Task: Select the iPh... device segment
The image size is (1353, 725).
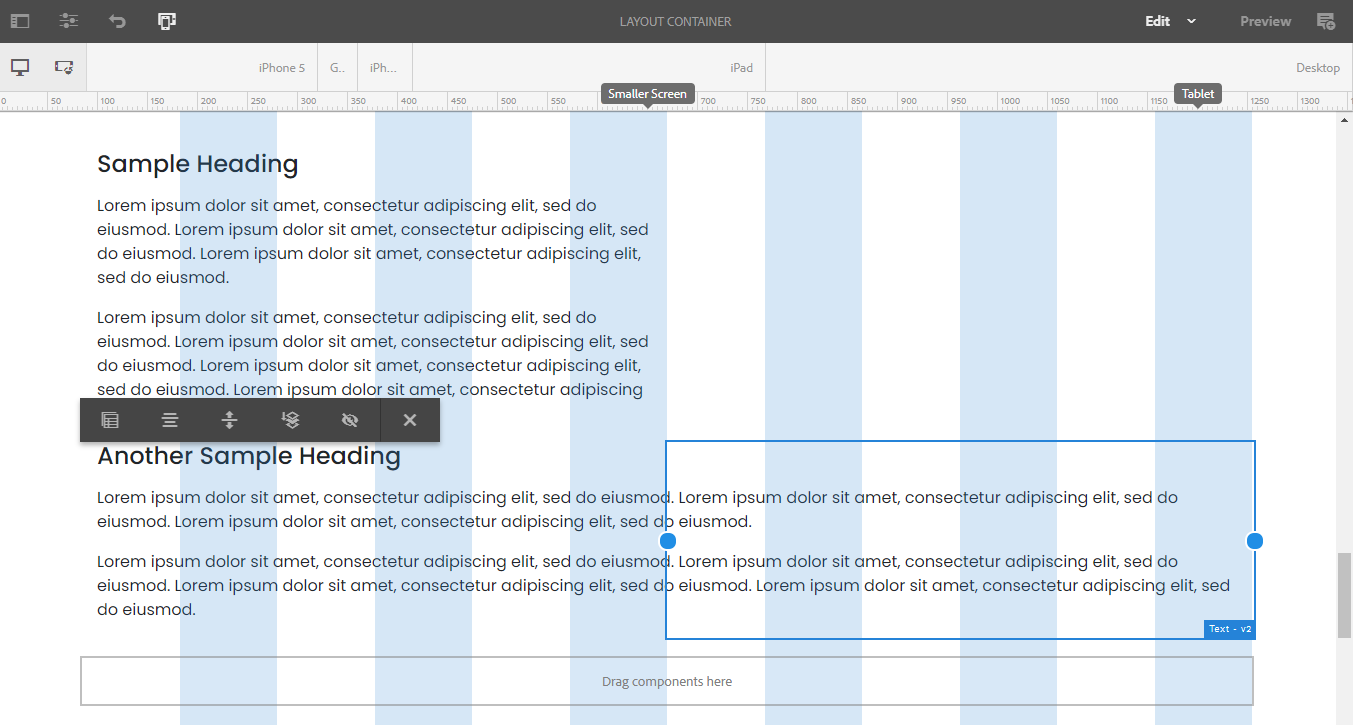Action: 384,68
